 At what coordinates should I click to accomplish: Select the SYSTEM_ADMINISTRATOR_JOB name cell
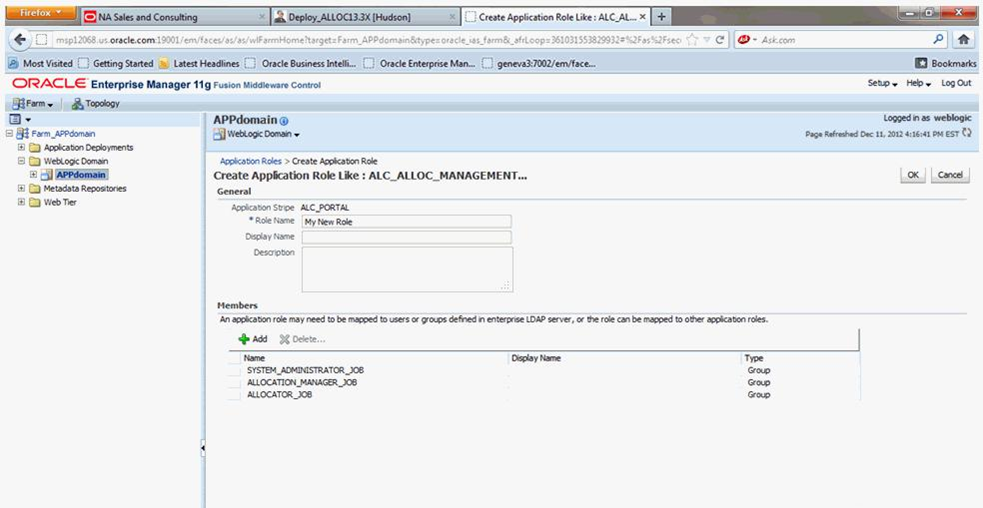(x=306, y=371)
